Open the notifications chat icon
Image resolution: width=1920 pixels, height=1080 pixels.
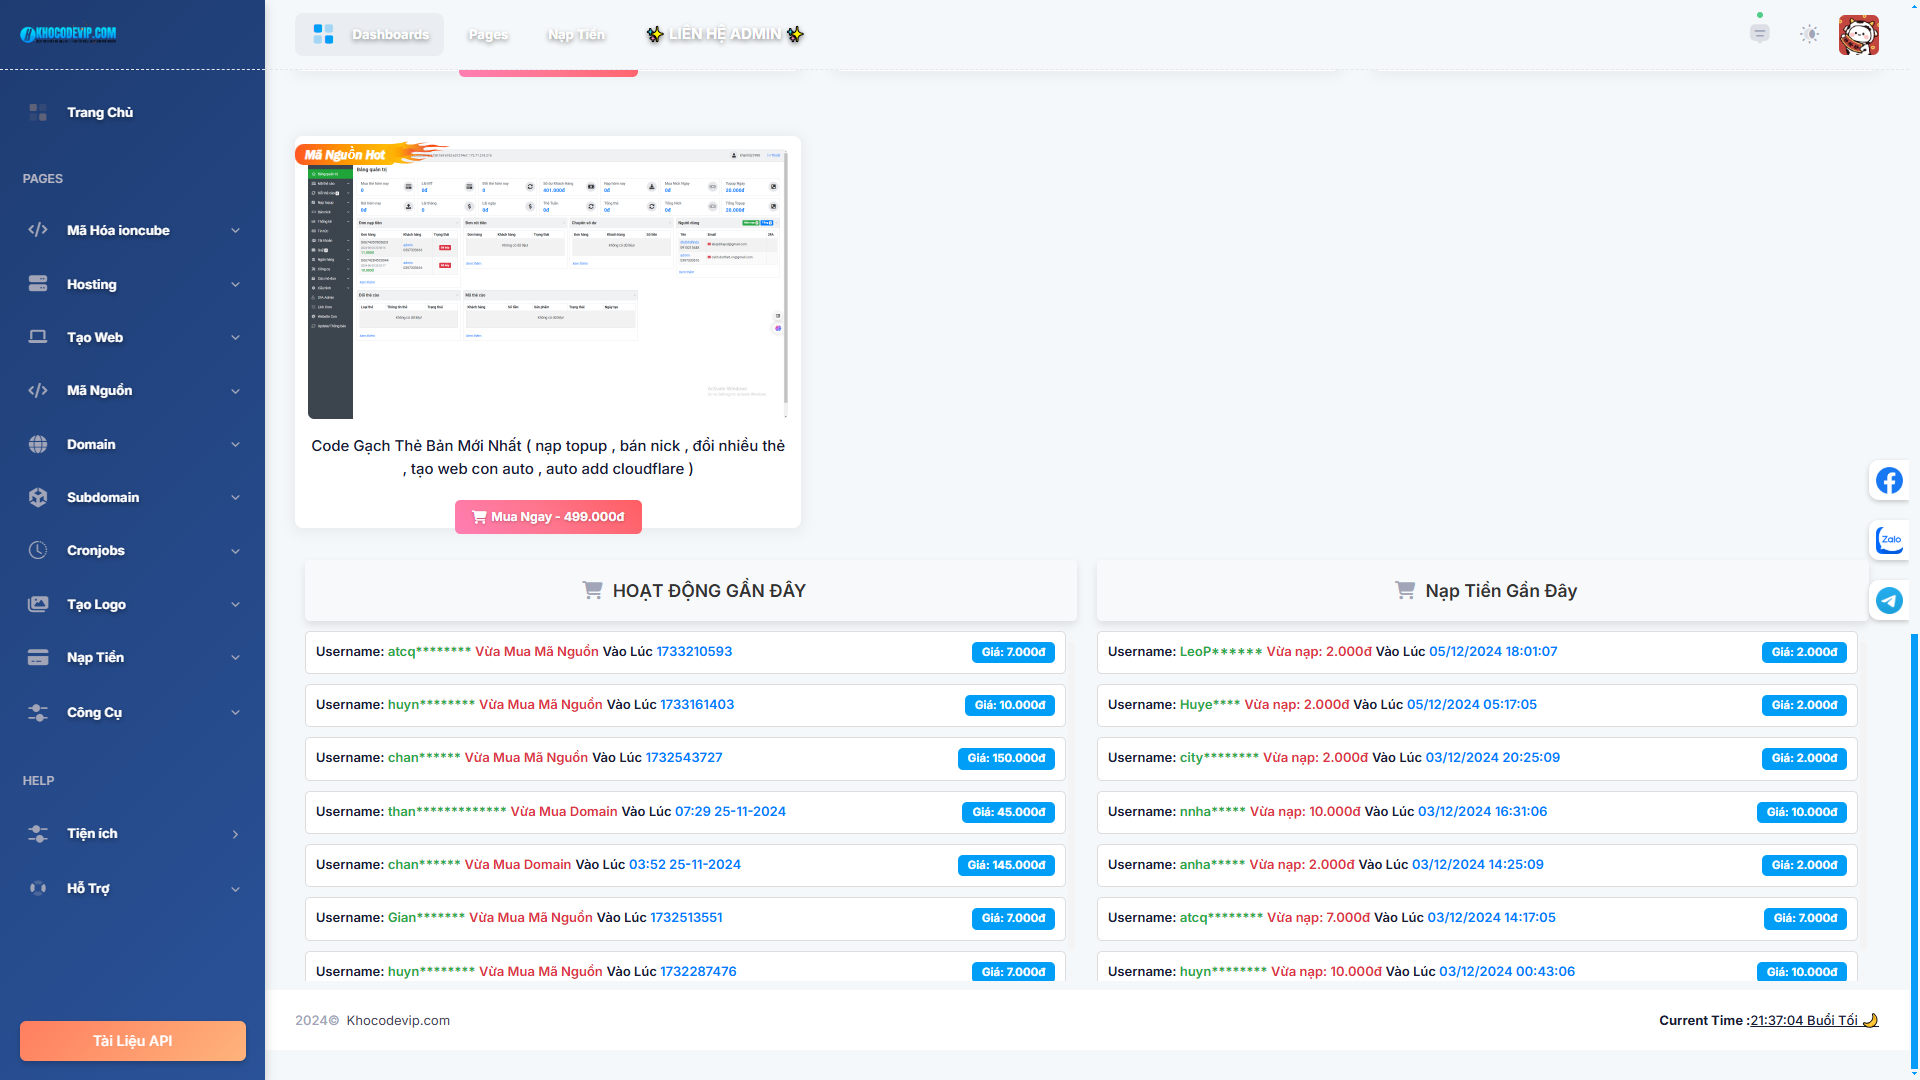(1759, 34)
